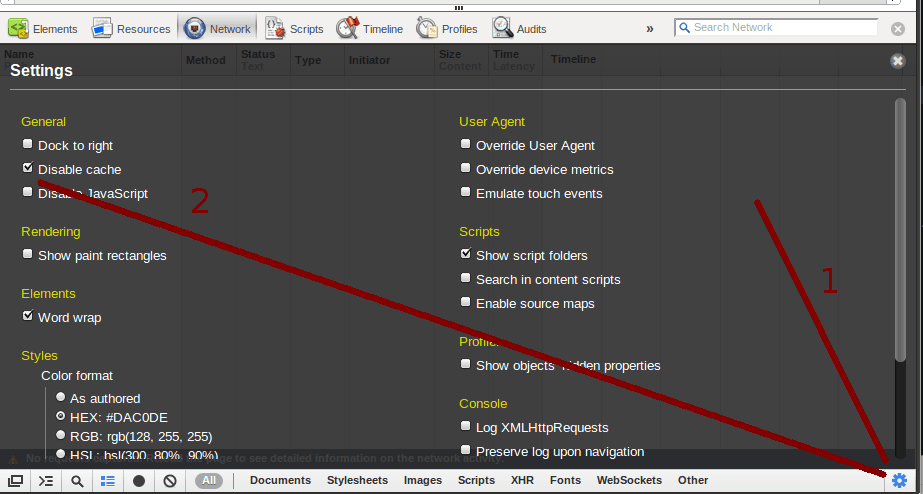Click the blue settings gear icon

pyautogui.click(x=899, y=480)
